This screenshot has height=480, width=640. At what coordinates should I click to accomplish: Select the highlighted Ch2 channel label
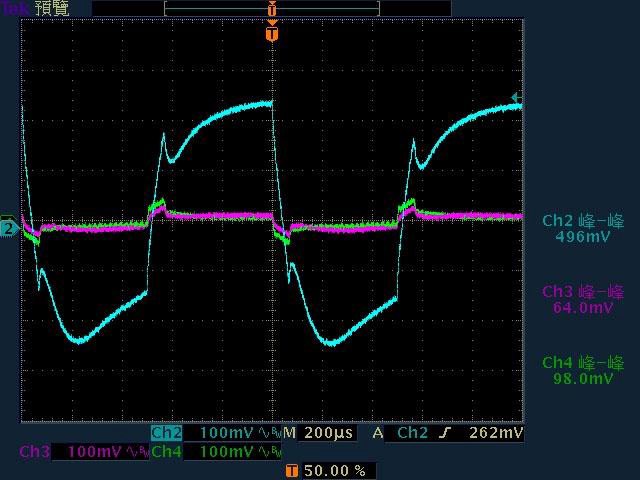pos(166,434)
